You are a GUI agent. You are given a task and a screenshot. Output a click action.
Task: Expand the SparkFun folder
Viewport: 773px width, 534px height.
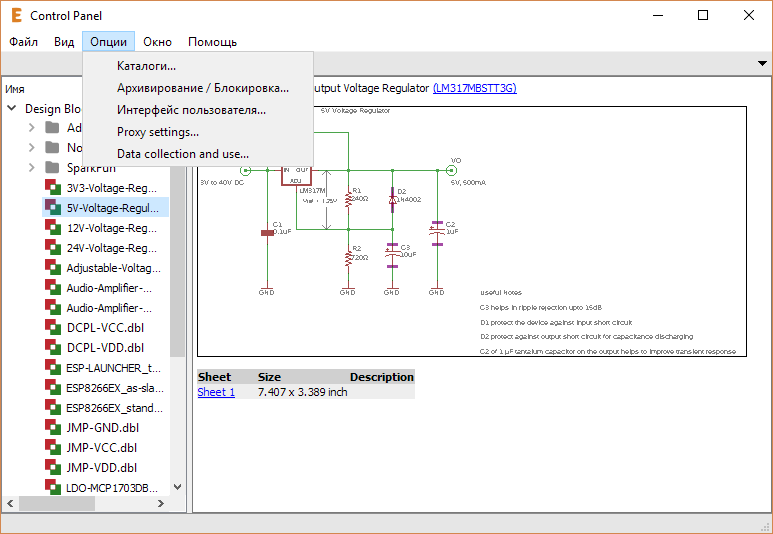[32, 168]
